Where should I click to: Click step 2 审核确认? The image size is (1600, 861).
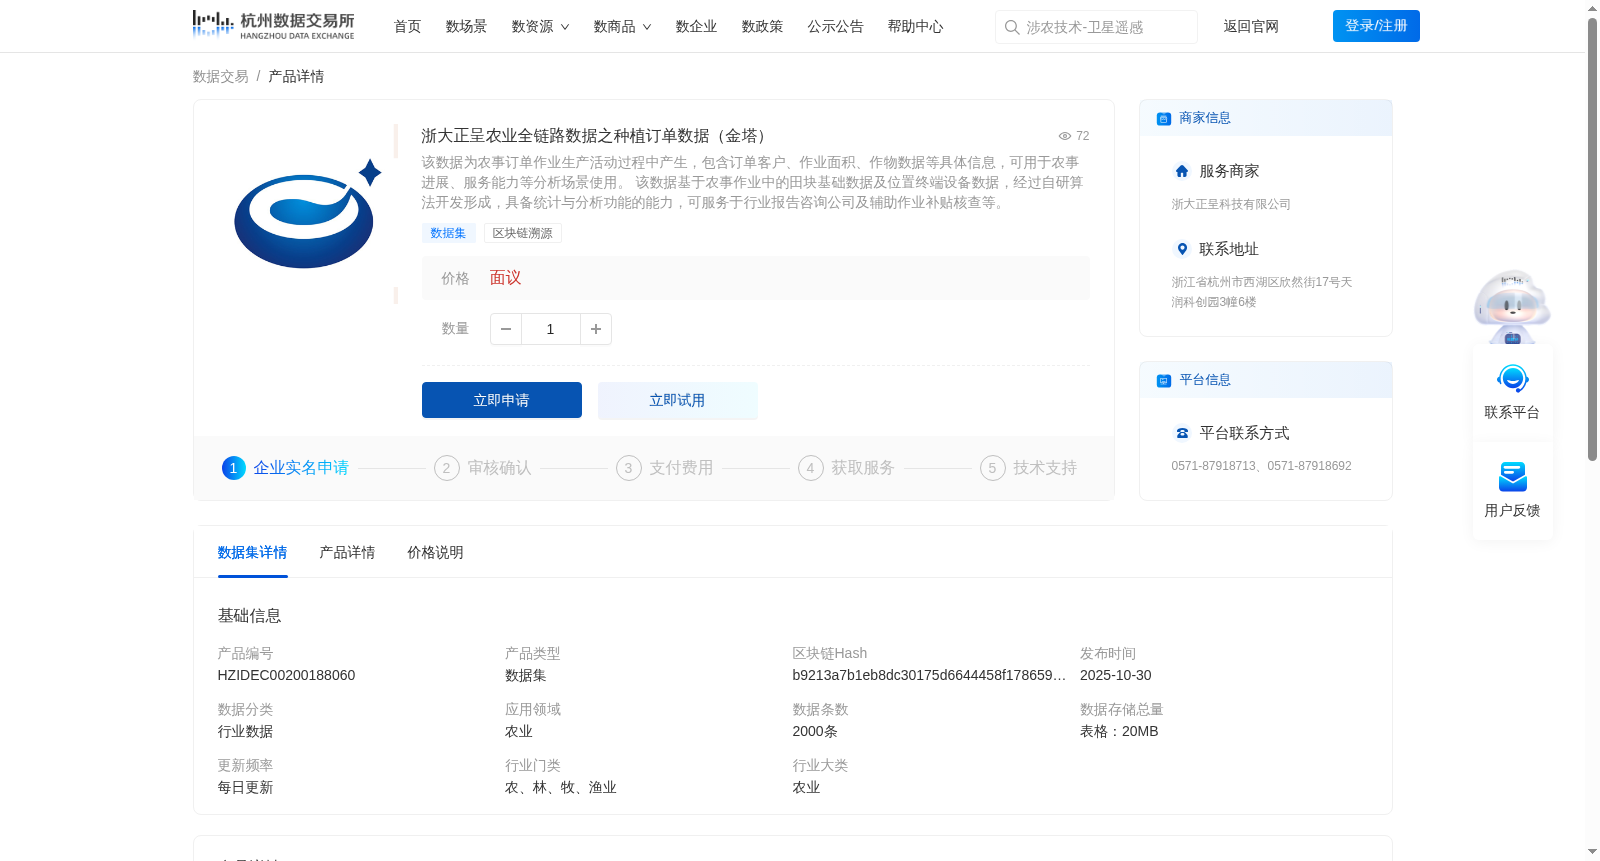point(483,468)
